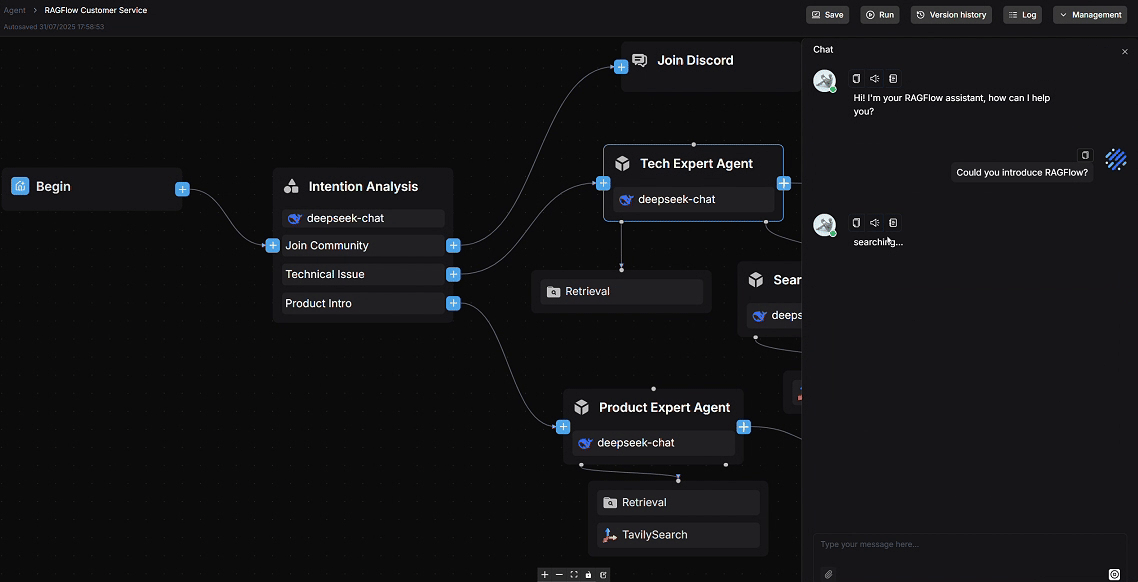Click the plus handle right of Product Intro

(x=454, y=303)
